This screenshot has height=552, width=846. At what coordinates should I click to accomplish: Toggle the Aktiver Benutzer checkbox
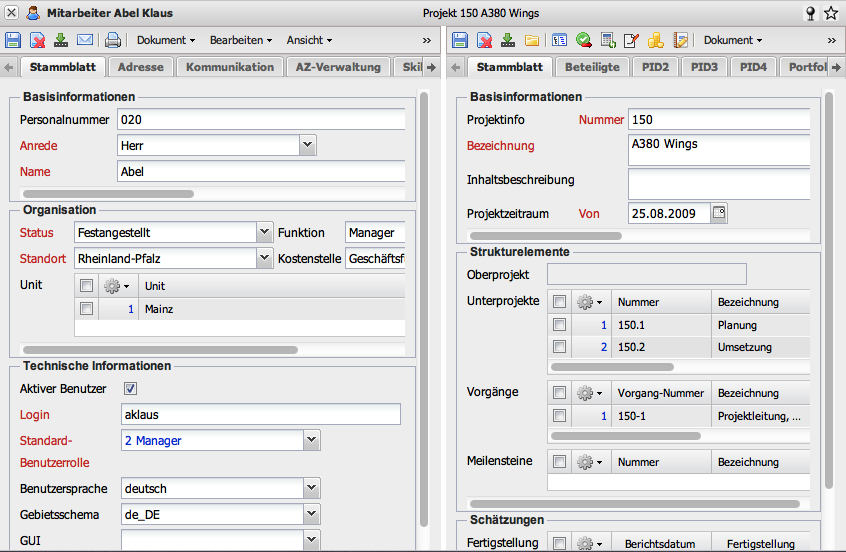130,388
